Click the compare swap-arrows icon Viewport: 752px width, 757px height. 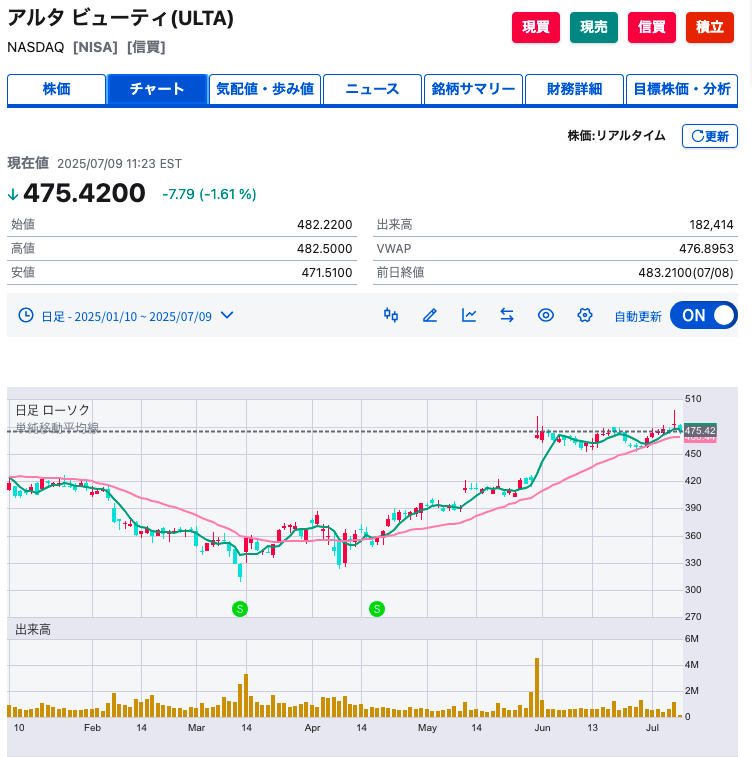point(507,316)
